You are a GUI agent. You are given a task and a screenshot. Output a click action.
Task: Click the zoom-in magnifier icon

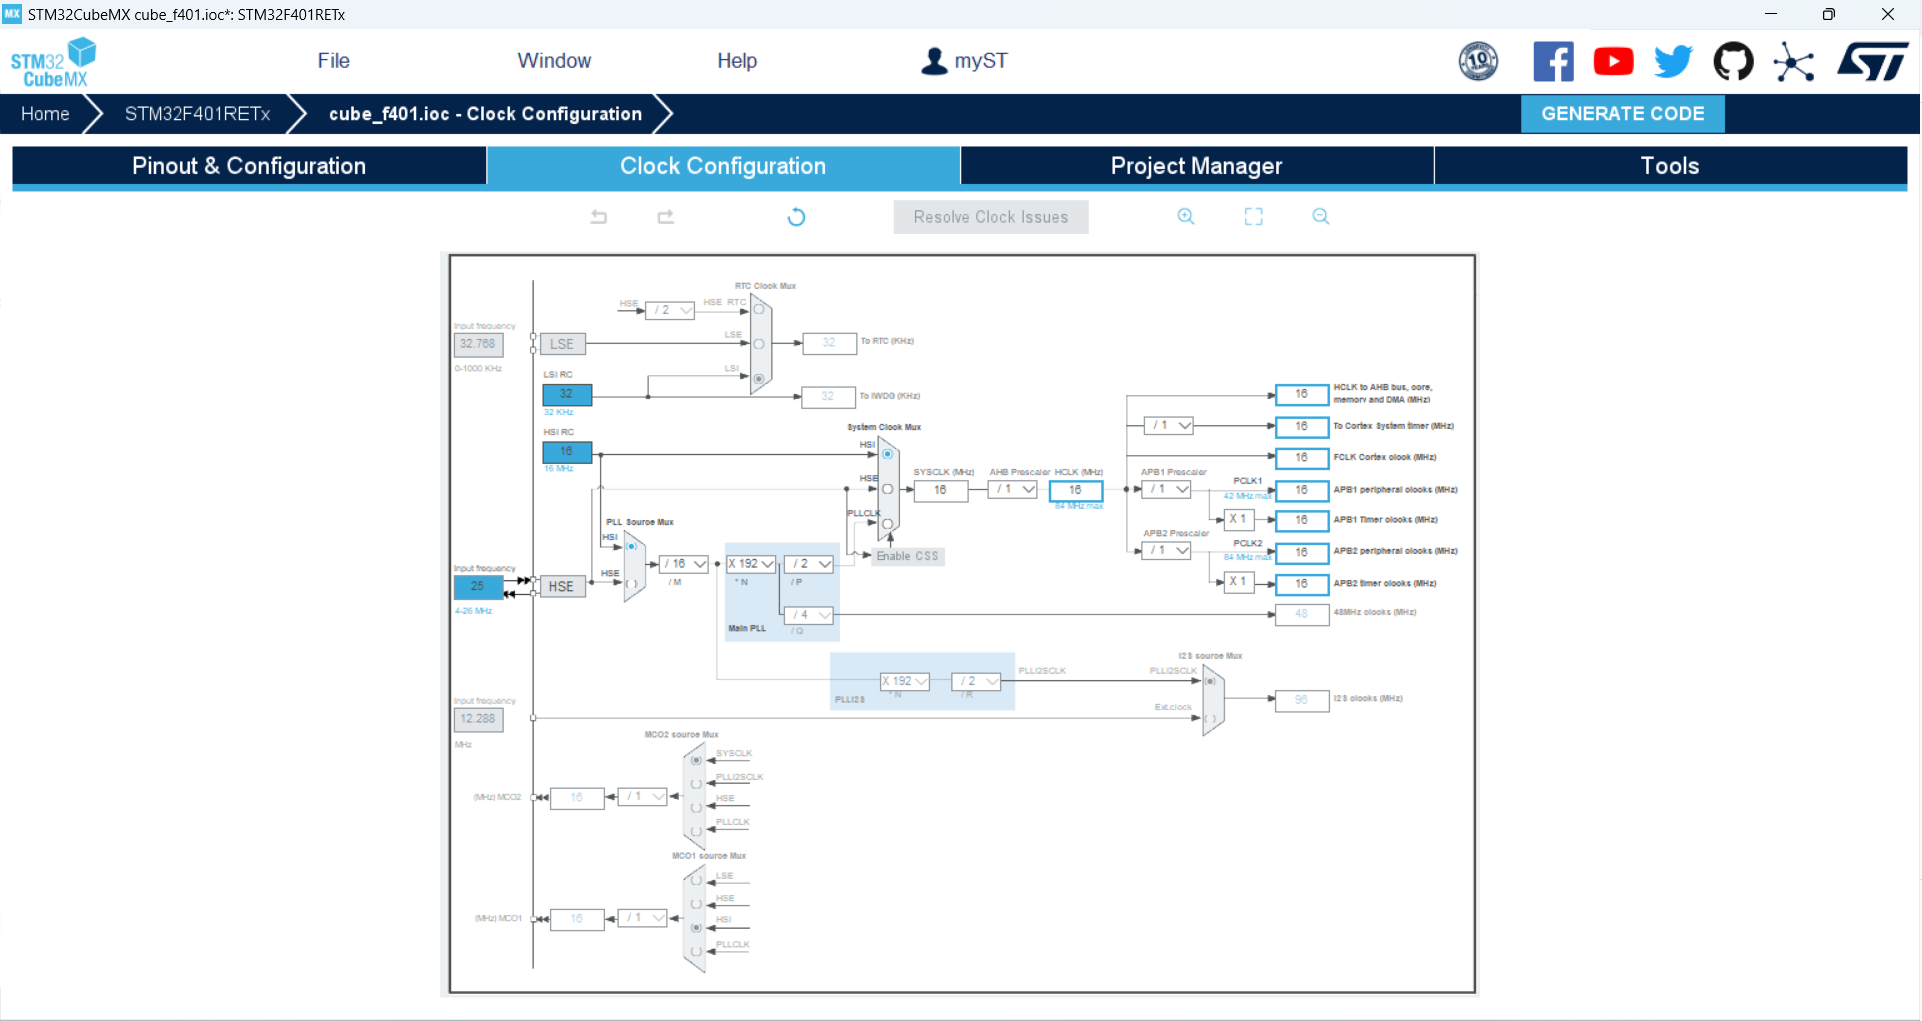point(1186,216)
